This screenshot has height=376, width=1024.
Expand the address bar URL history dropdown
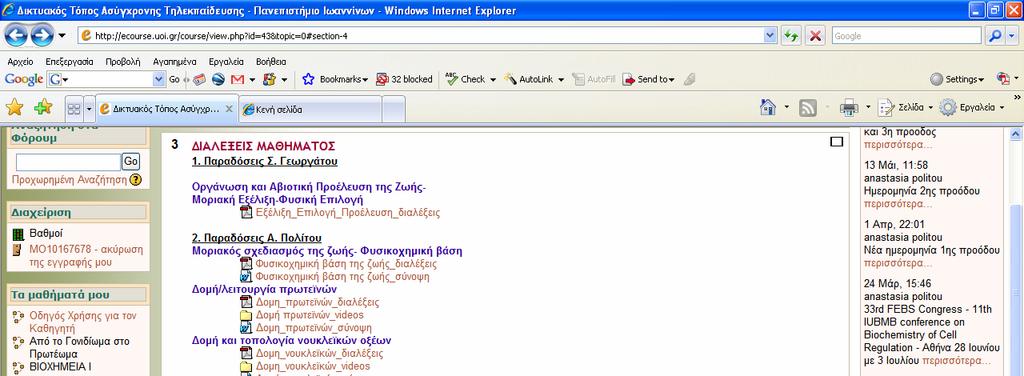point(770,36)
